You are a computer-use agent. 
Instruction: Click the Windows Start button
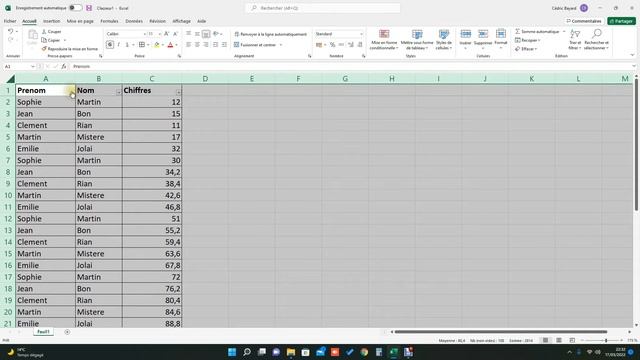(232, 352)
